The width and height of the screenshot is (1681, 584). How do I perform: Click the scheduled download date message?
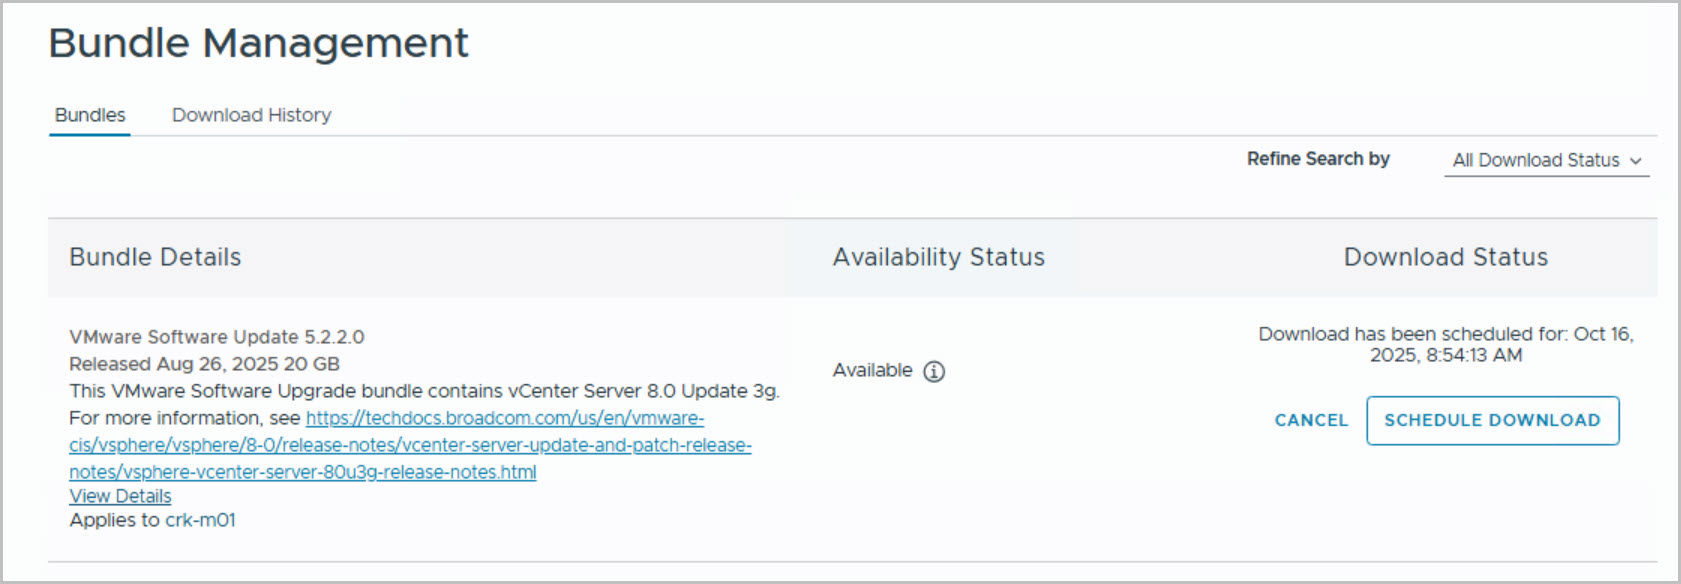pyautogui.click(x=1445, y=344)
